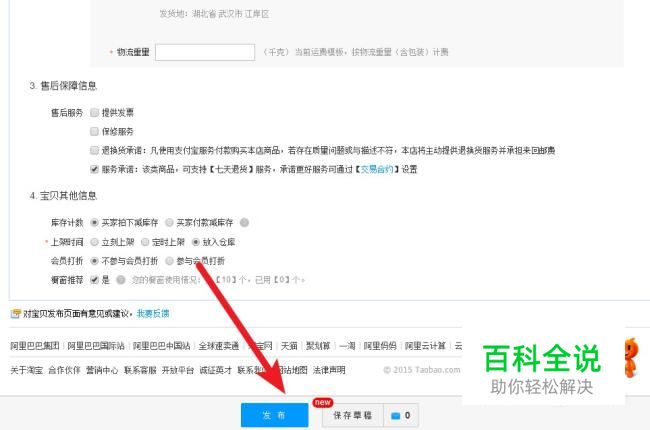Click the blue 发布 publish button

click(274, 415)
